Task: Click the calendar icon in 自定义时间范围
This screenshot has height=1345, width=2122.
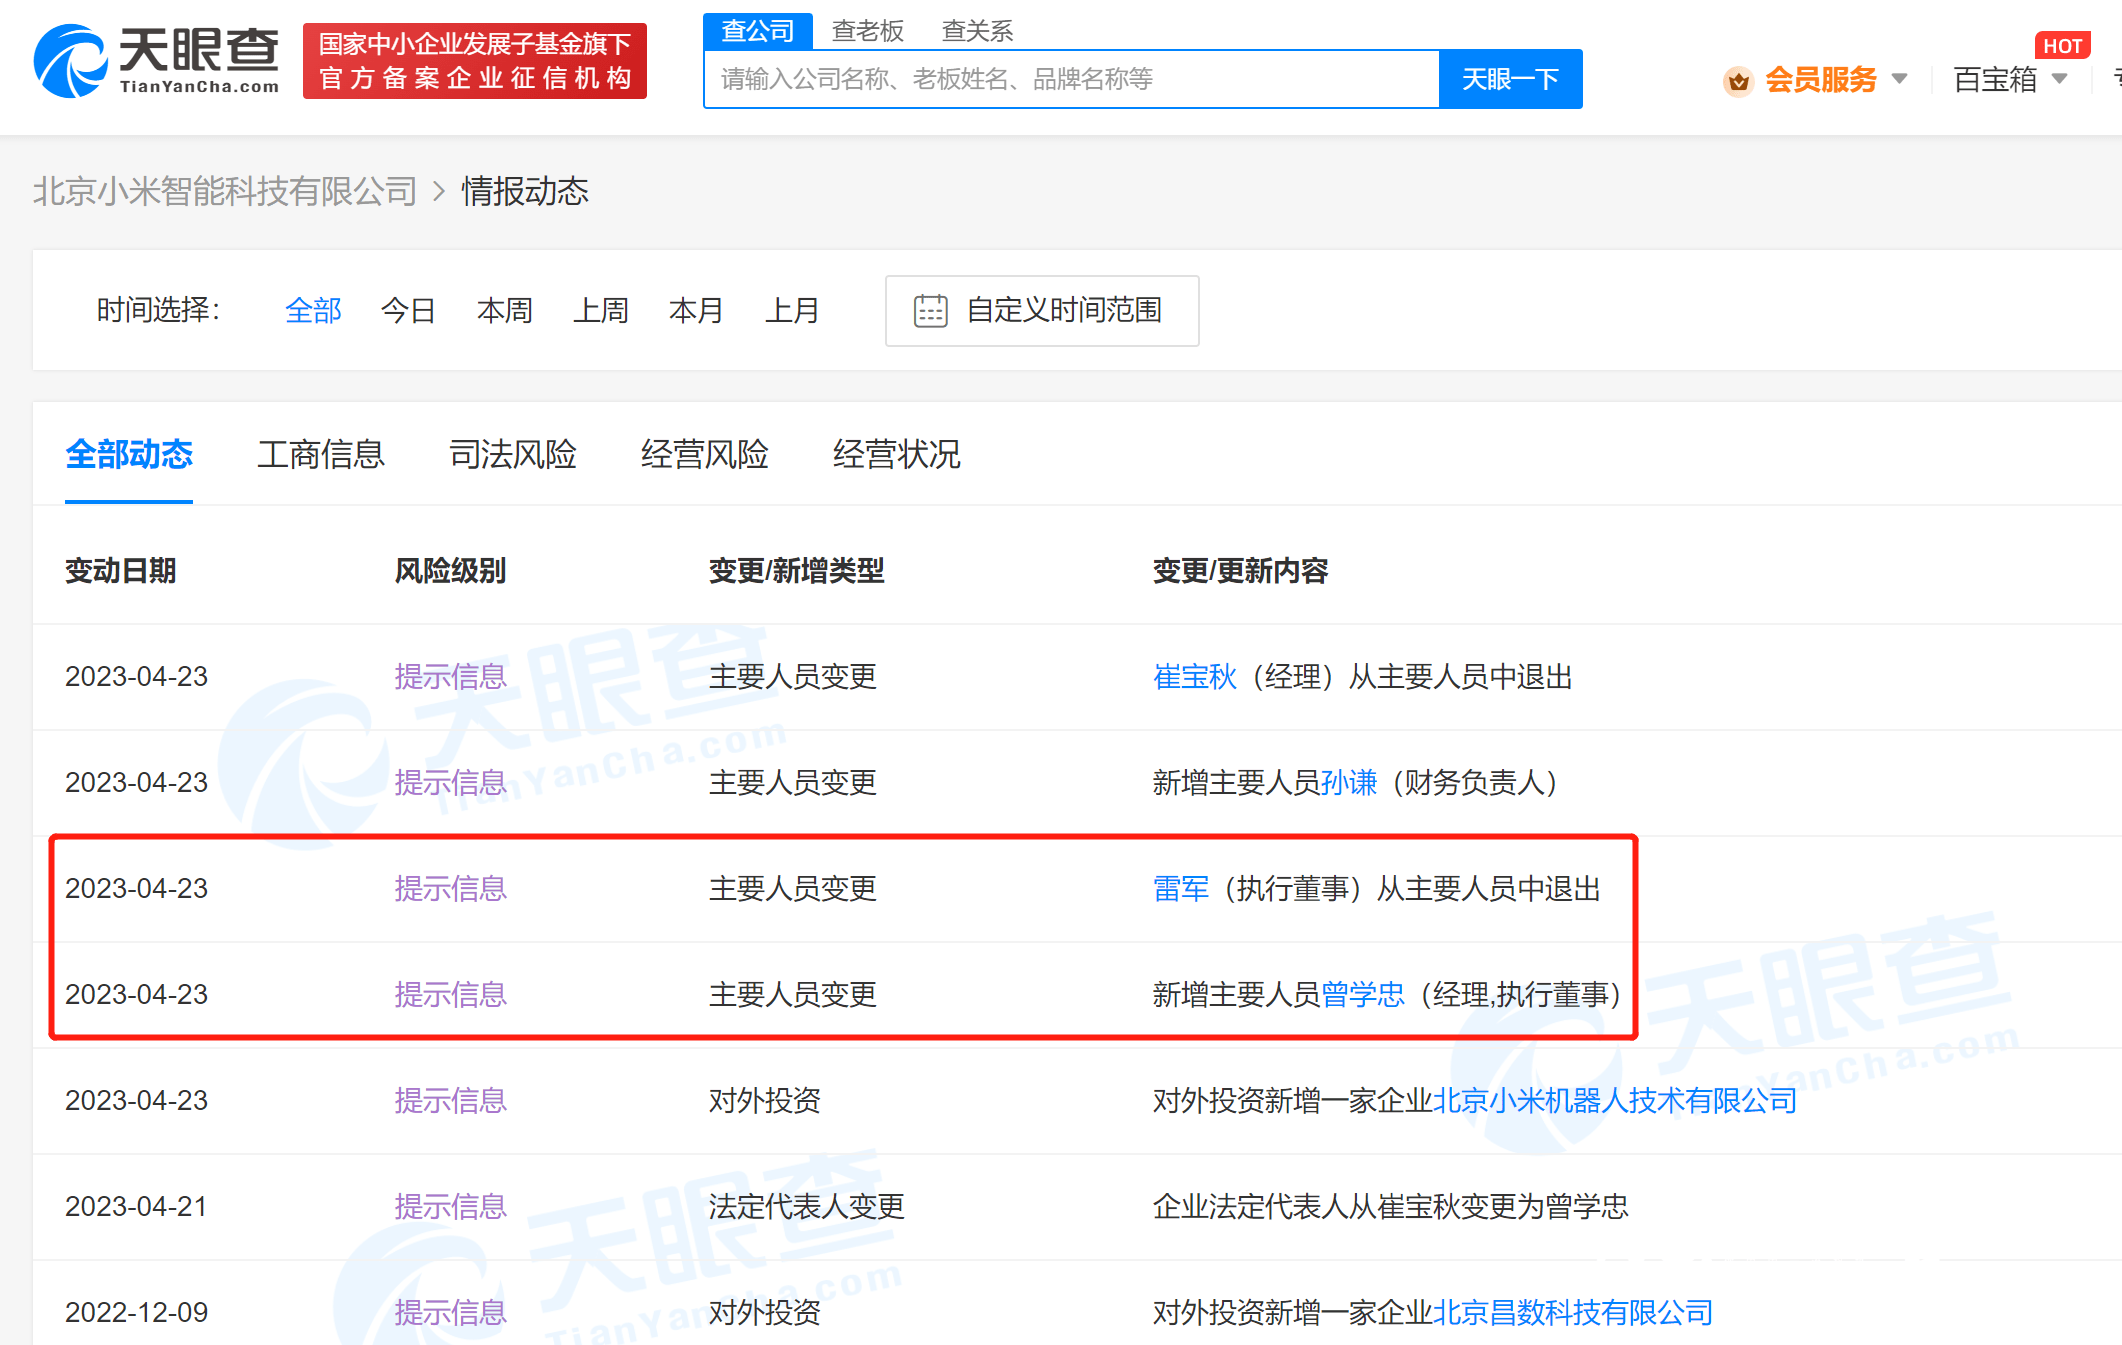Action: pos(930,311)
